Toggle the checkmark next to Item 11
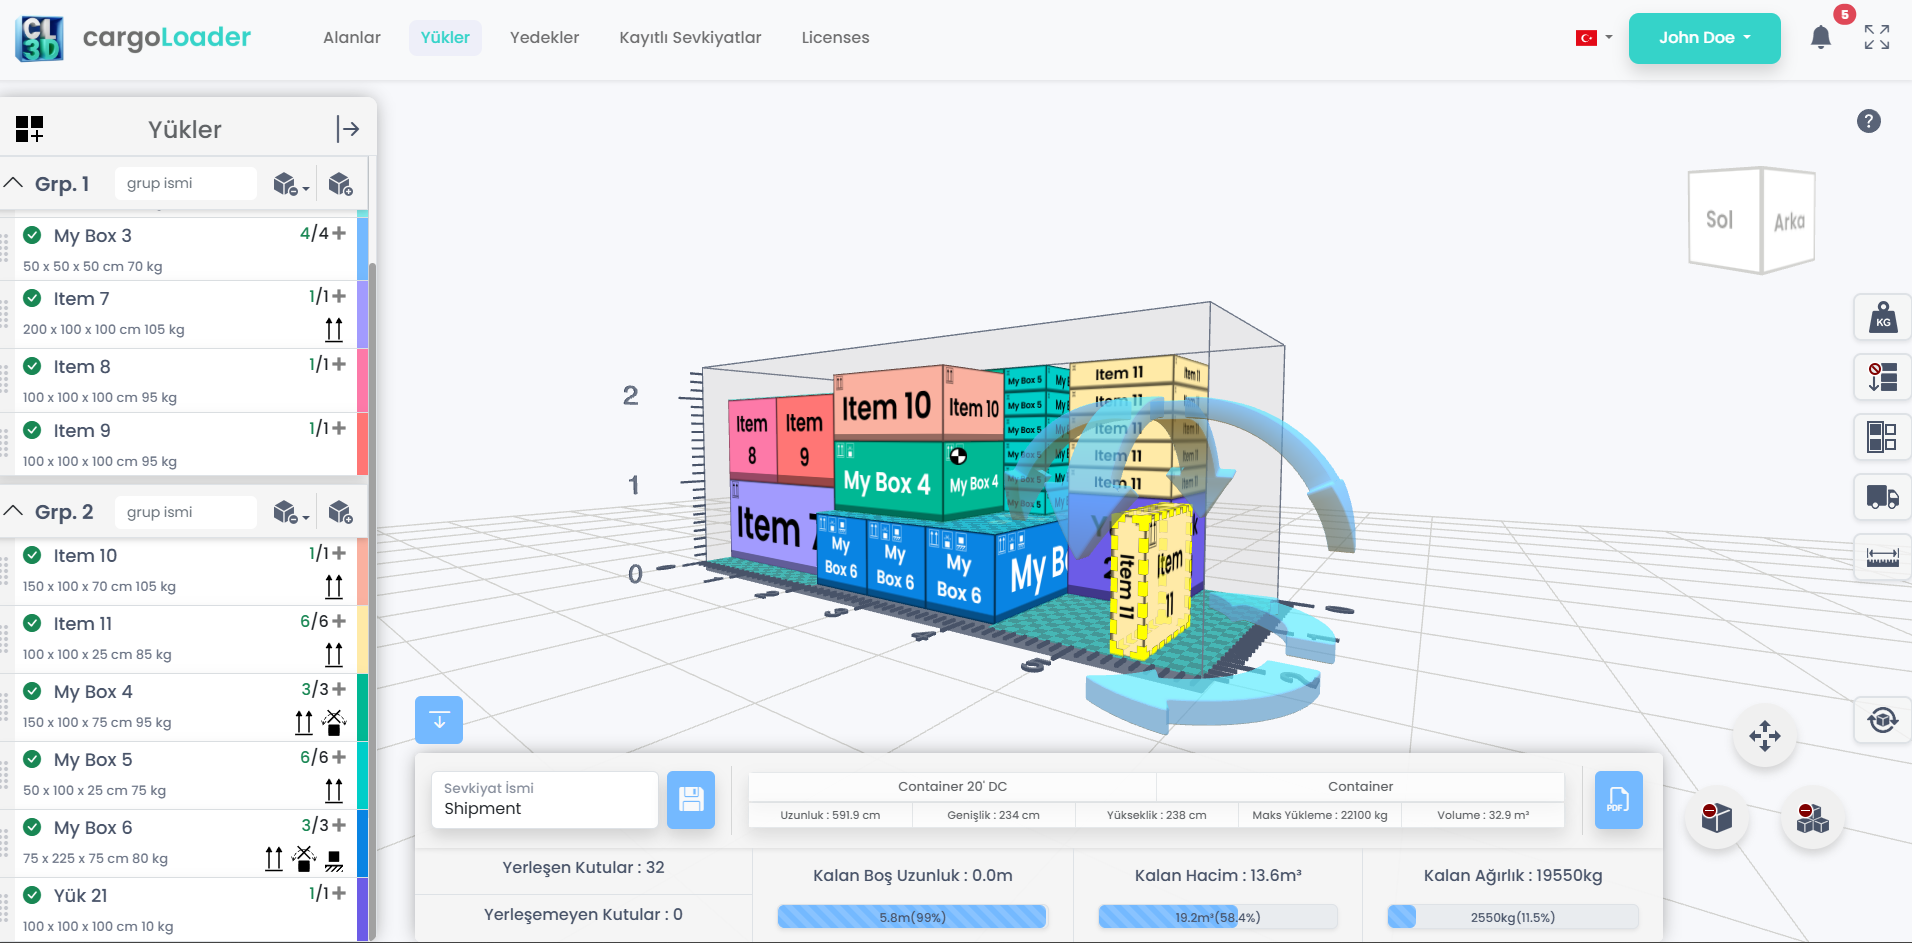Viewport: 1912px width, 943px height. (x=31, y=623)
